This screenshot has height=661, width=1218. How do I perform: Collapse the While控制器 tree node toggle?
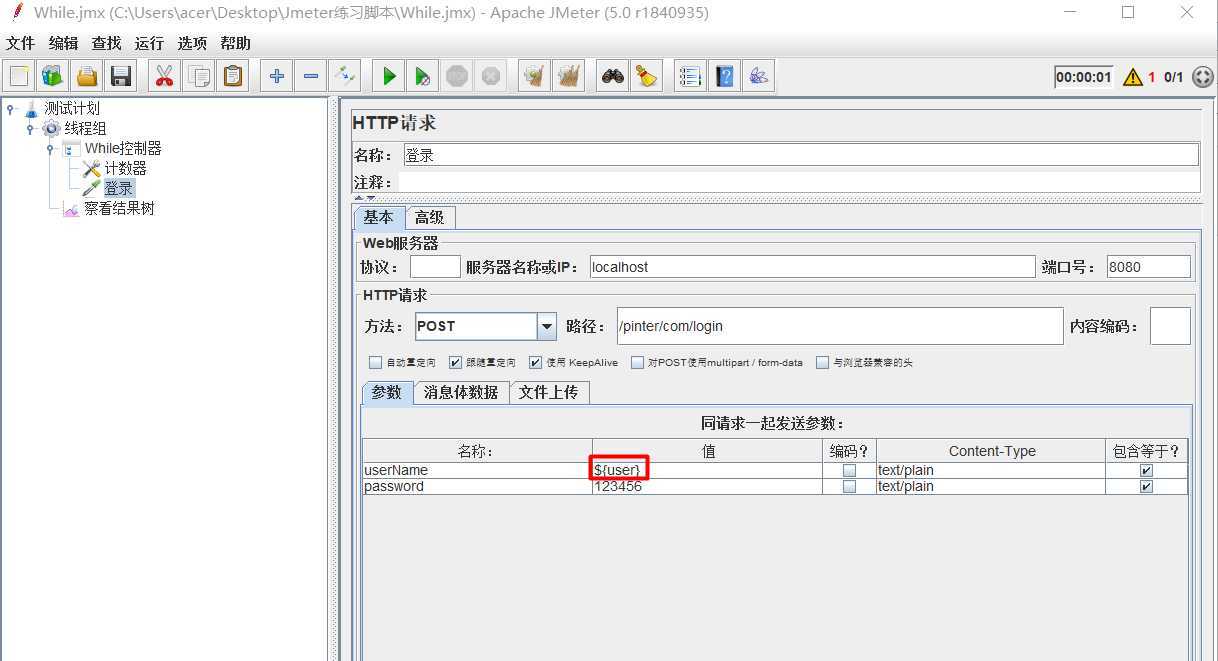tap(51, 149)
